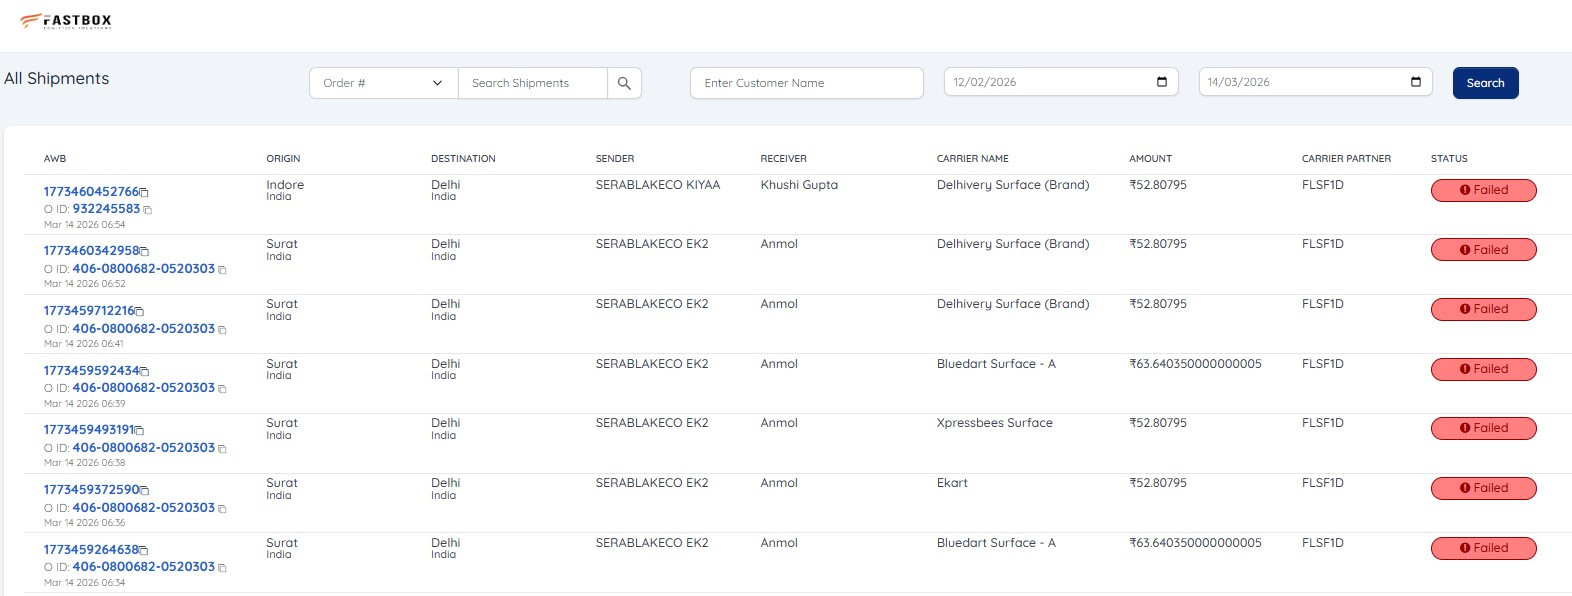The width and height of the screenshot is (1572, 596).
Task: Copy AWB 1773459493191 icon
Action: tap(139, 430)
